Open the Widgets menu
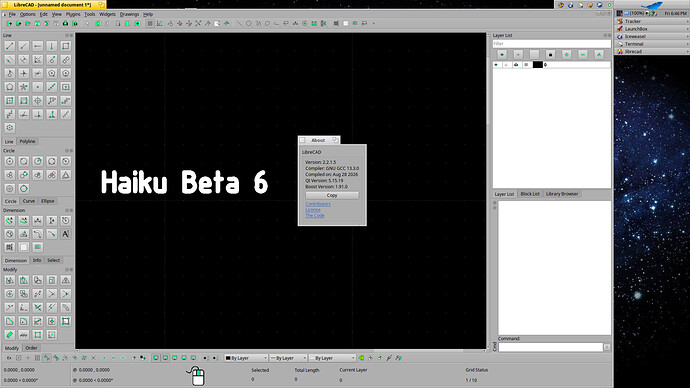 [x=107, y=14]
